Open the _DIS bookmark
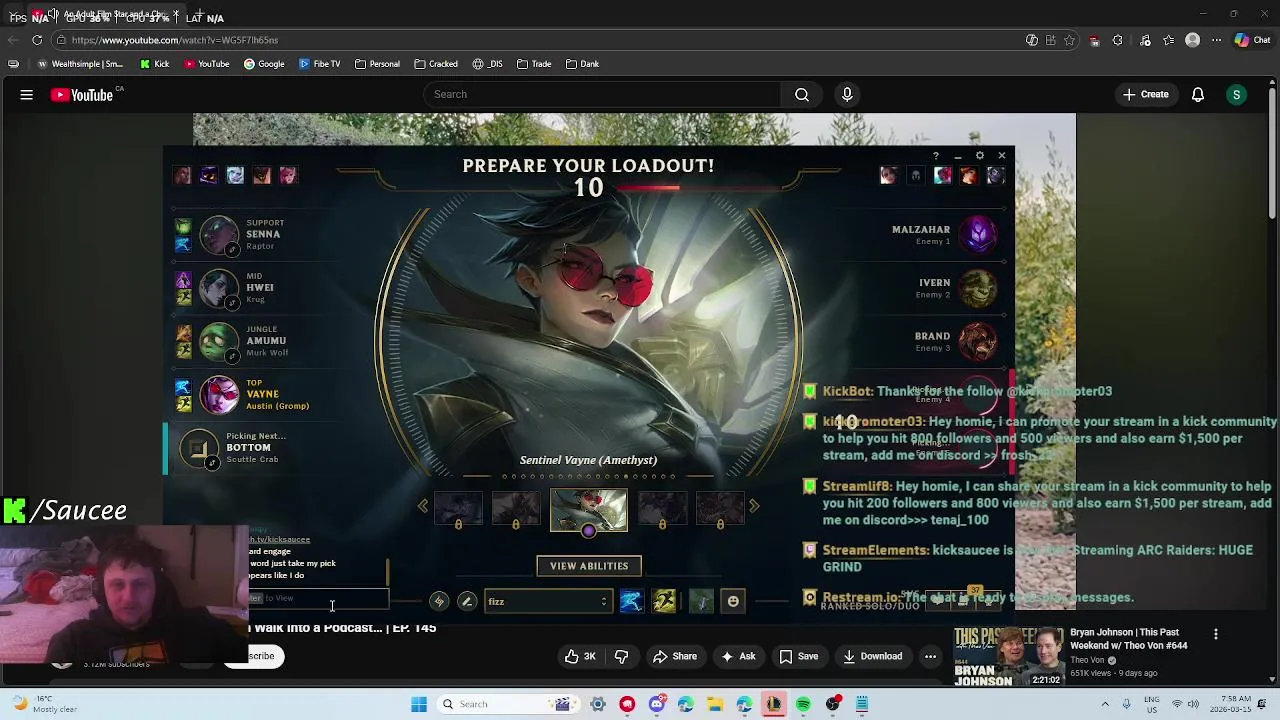1280x720 pixels. 488,64
